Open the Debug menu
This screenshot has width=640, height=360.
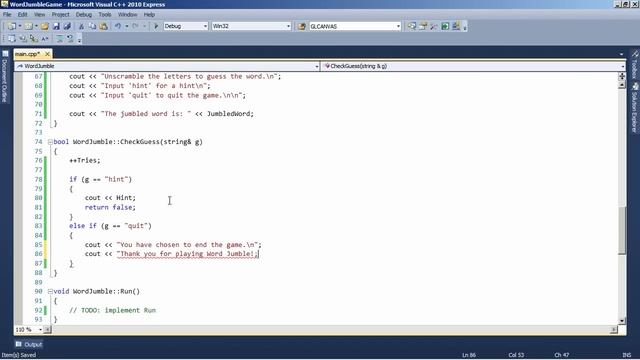point(84,14)
